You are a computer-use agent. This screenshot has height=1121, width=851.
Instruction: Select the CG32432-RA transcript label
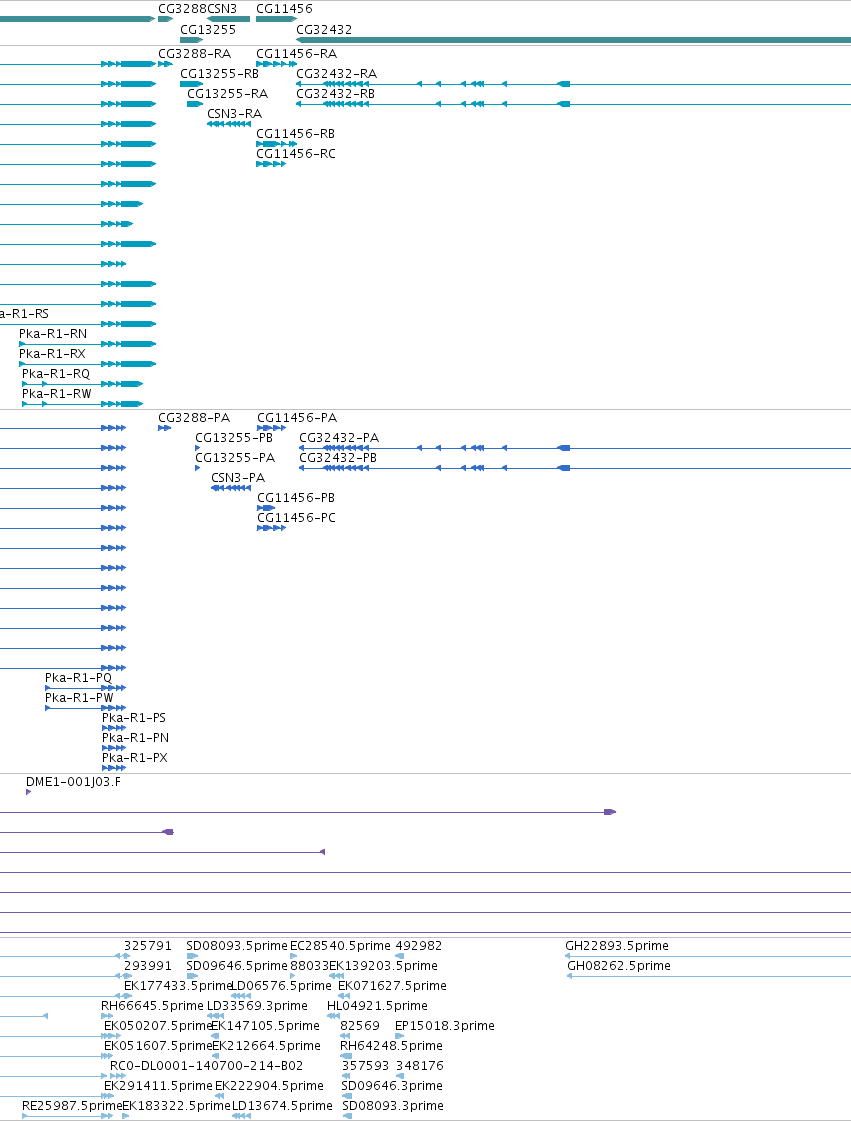pyautogui.click(x=336, y=74)
